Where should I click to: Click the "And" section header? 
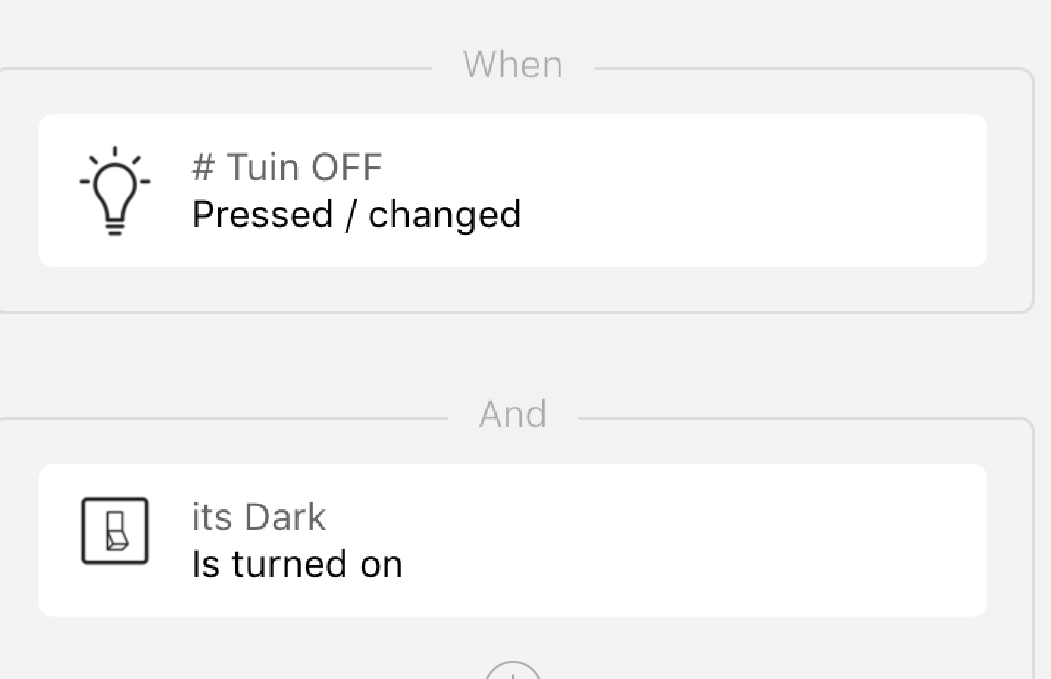513,414
